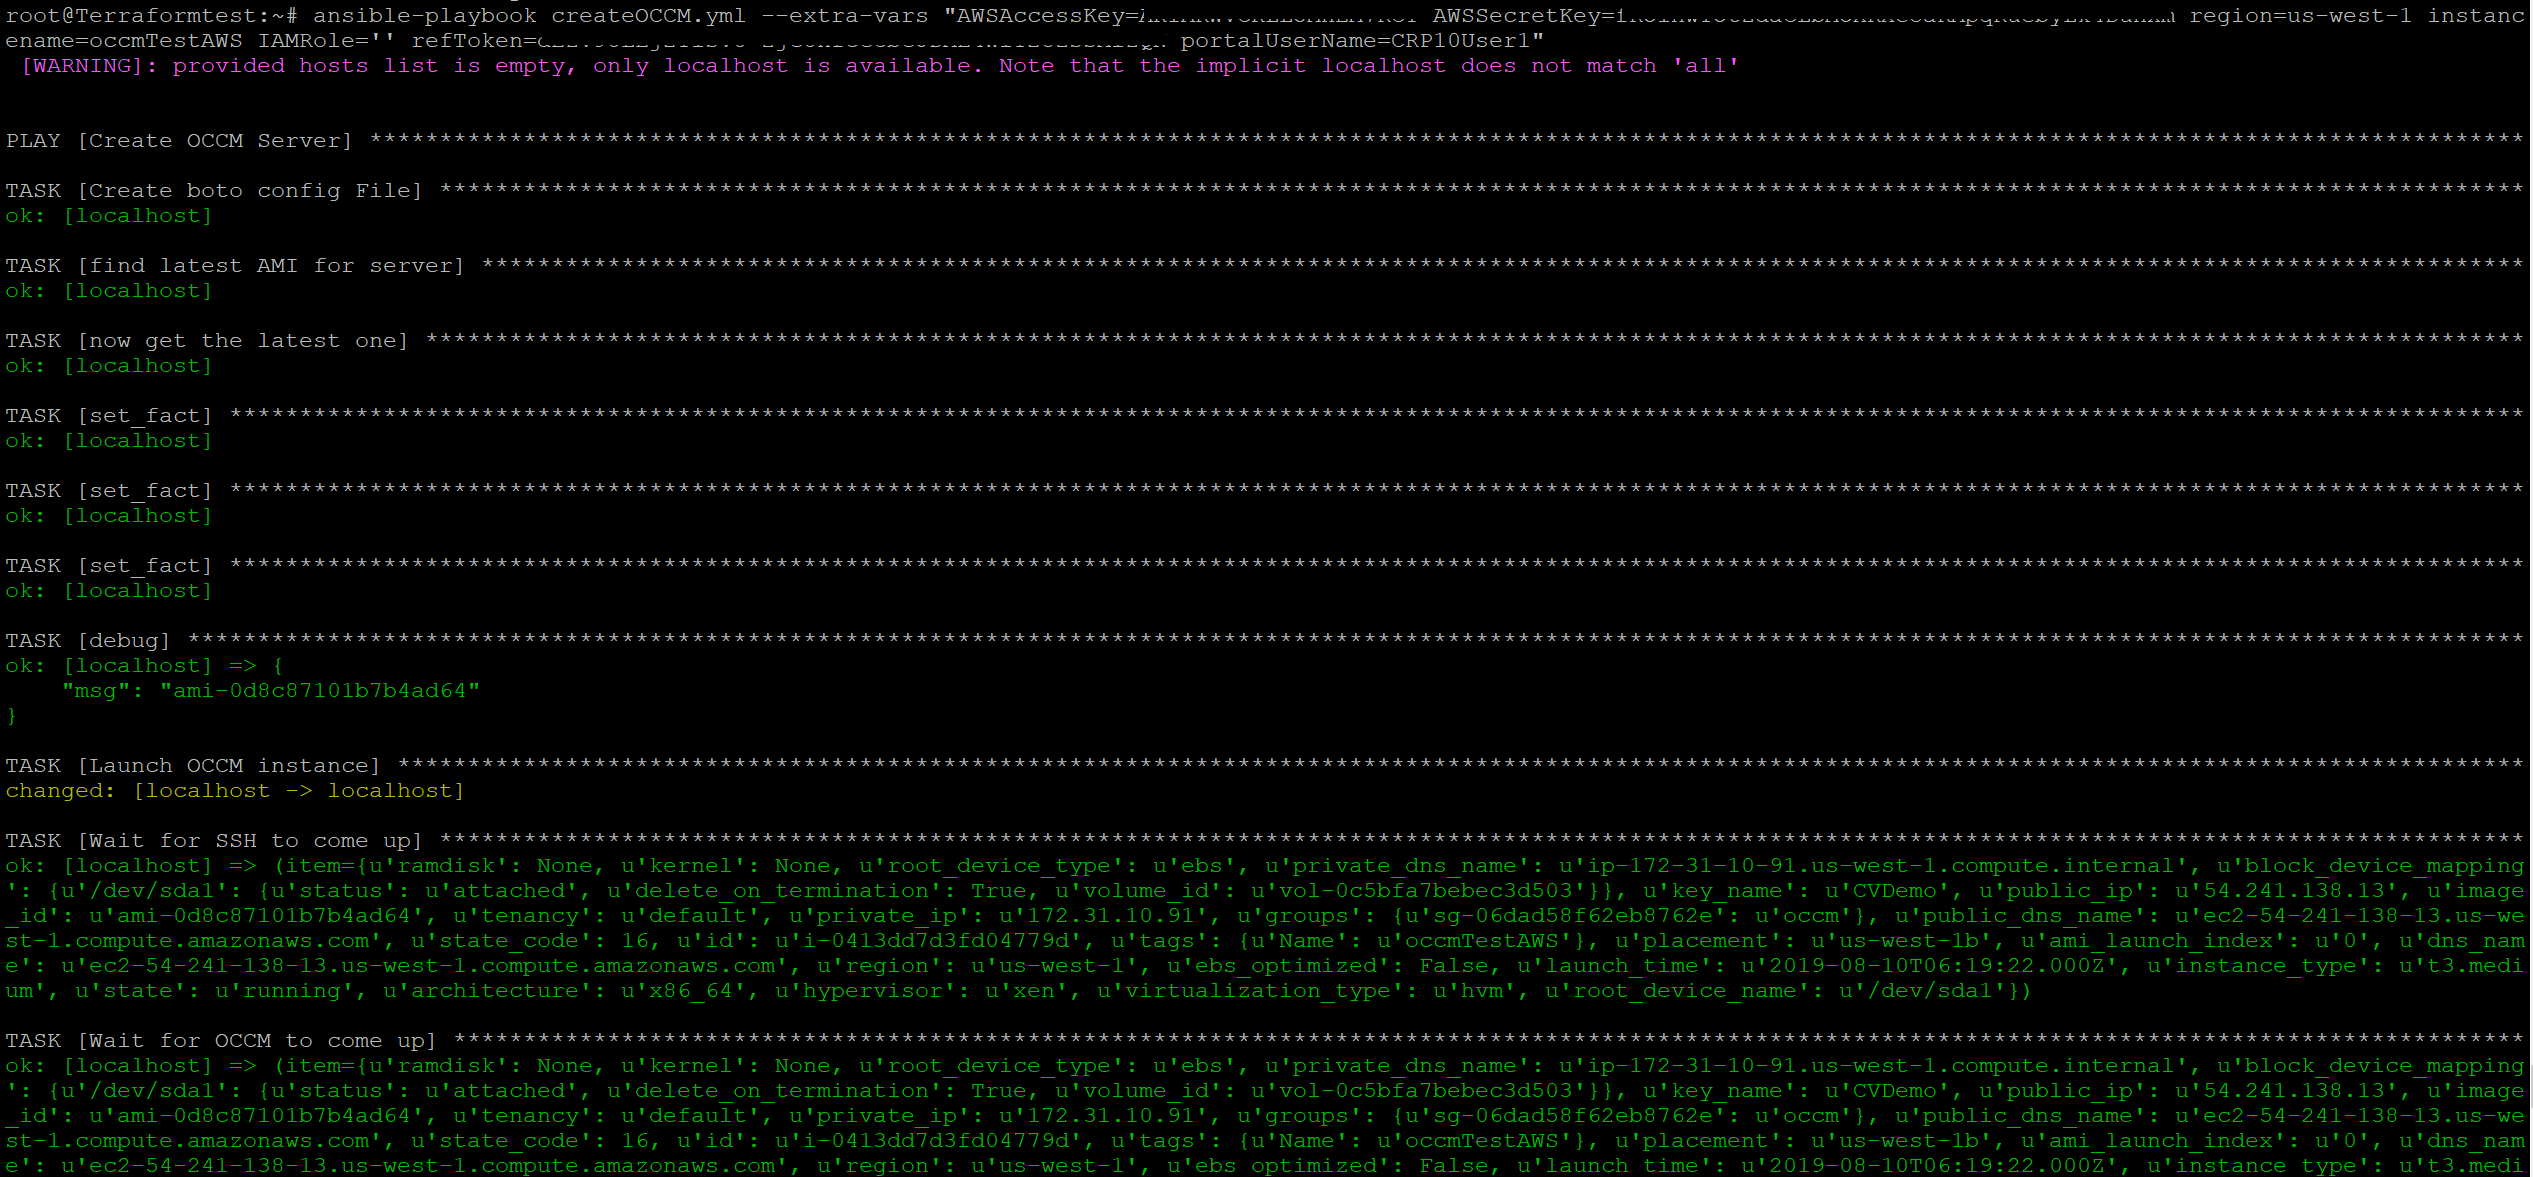Select the changed: [localhost -> localhost] status line
The height and width of the screenshot is (1177, 2533).
click(x=235, y=790)
